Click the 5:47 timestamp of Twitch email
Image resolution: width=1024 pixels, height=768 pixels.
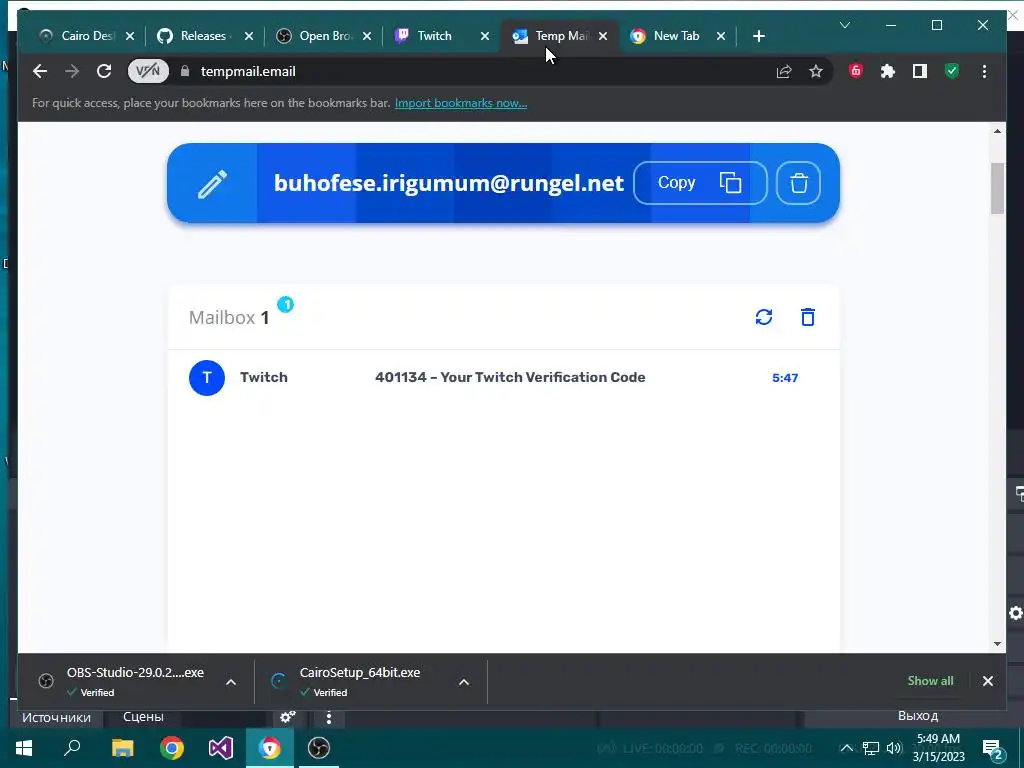pyautogui.click(x=785, y=377)
